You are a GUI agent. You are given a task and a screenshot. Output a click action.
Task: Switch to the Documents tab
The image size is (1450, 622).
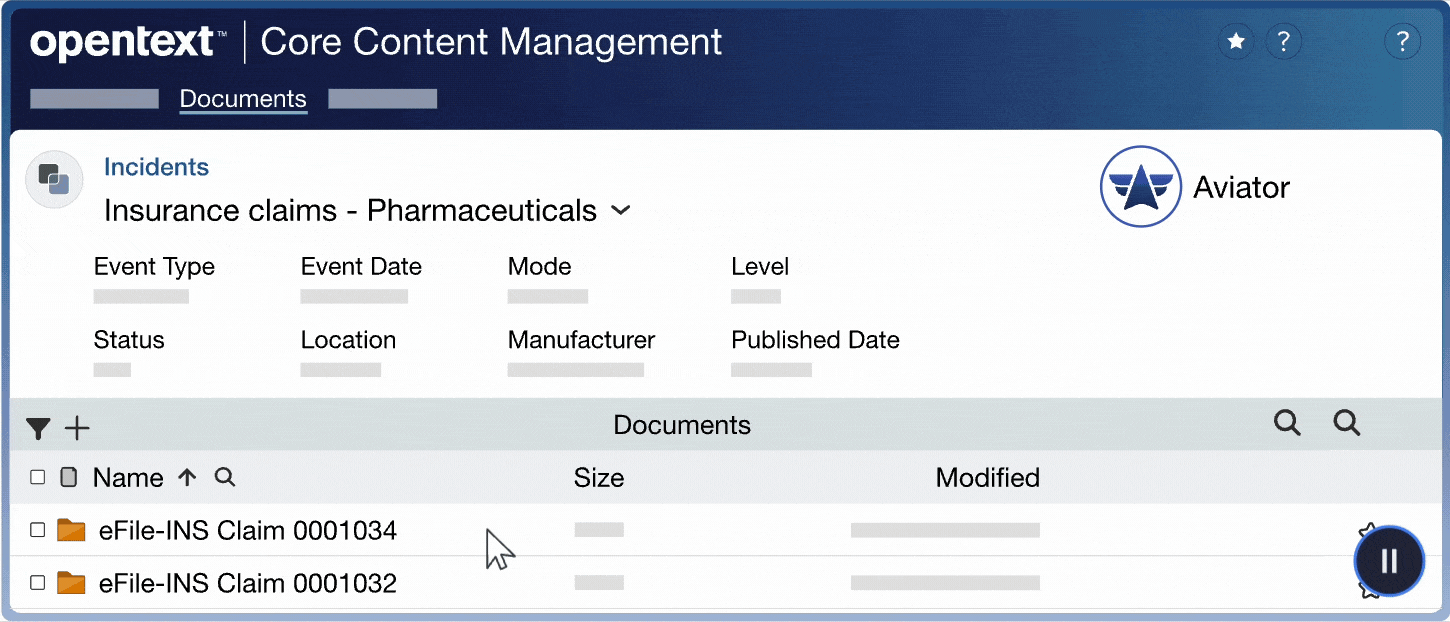coord(243,99)
